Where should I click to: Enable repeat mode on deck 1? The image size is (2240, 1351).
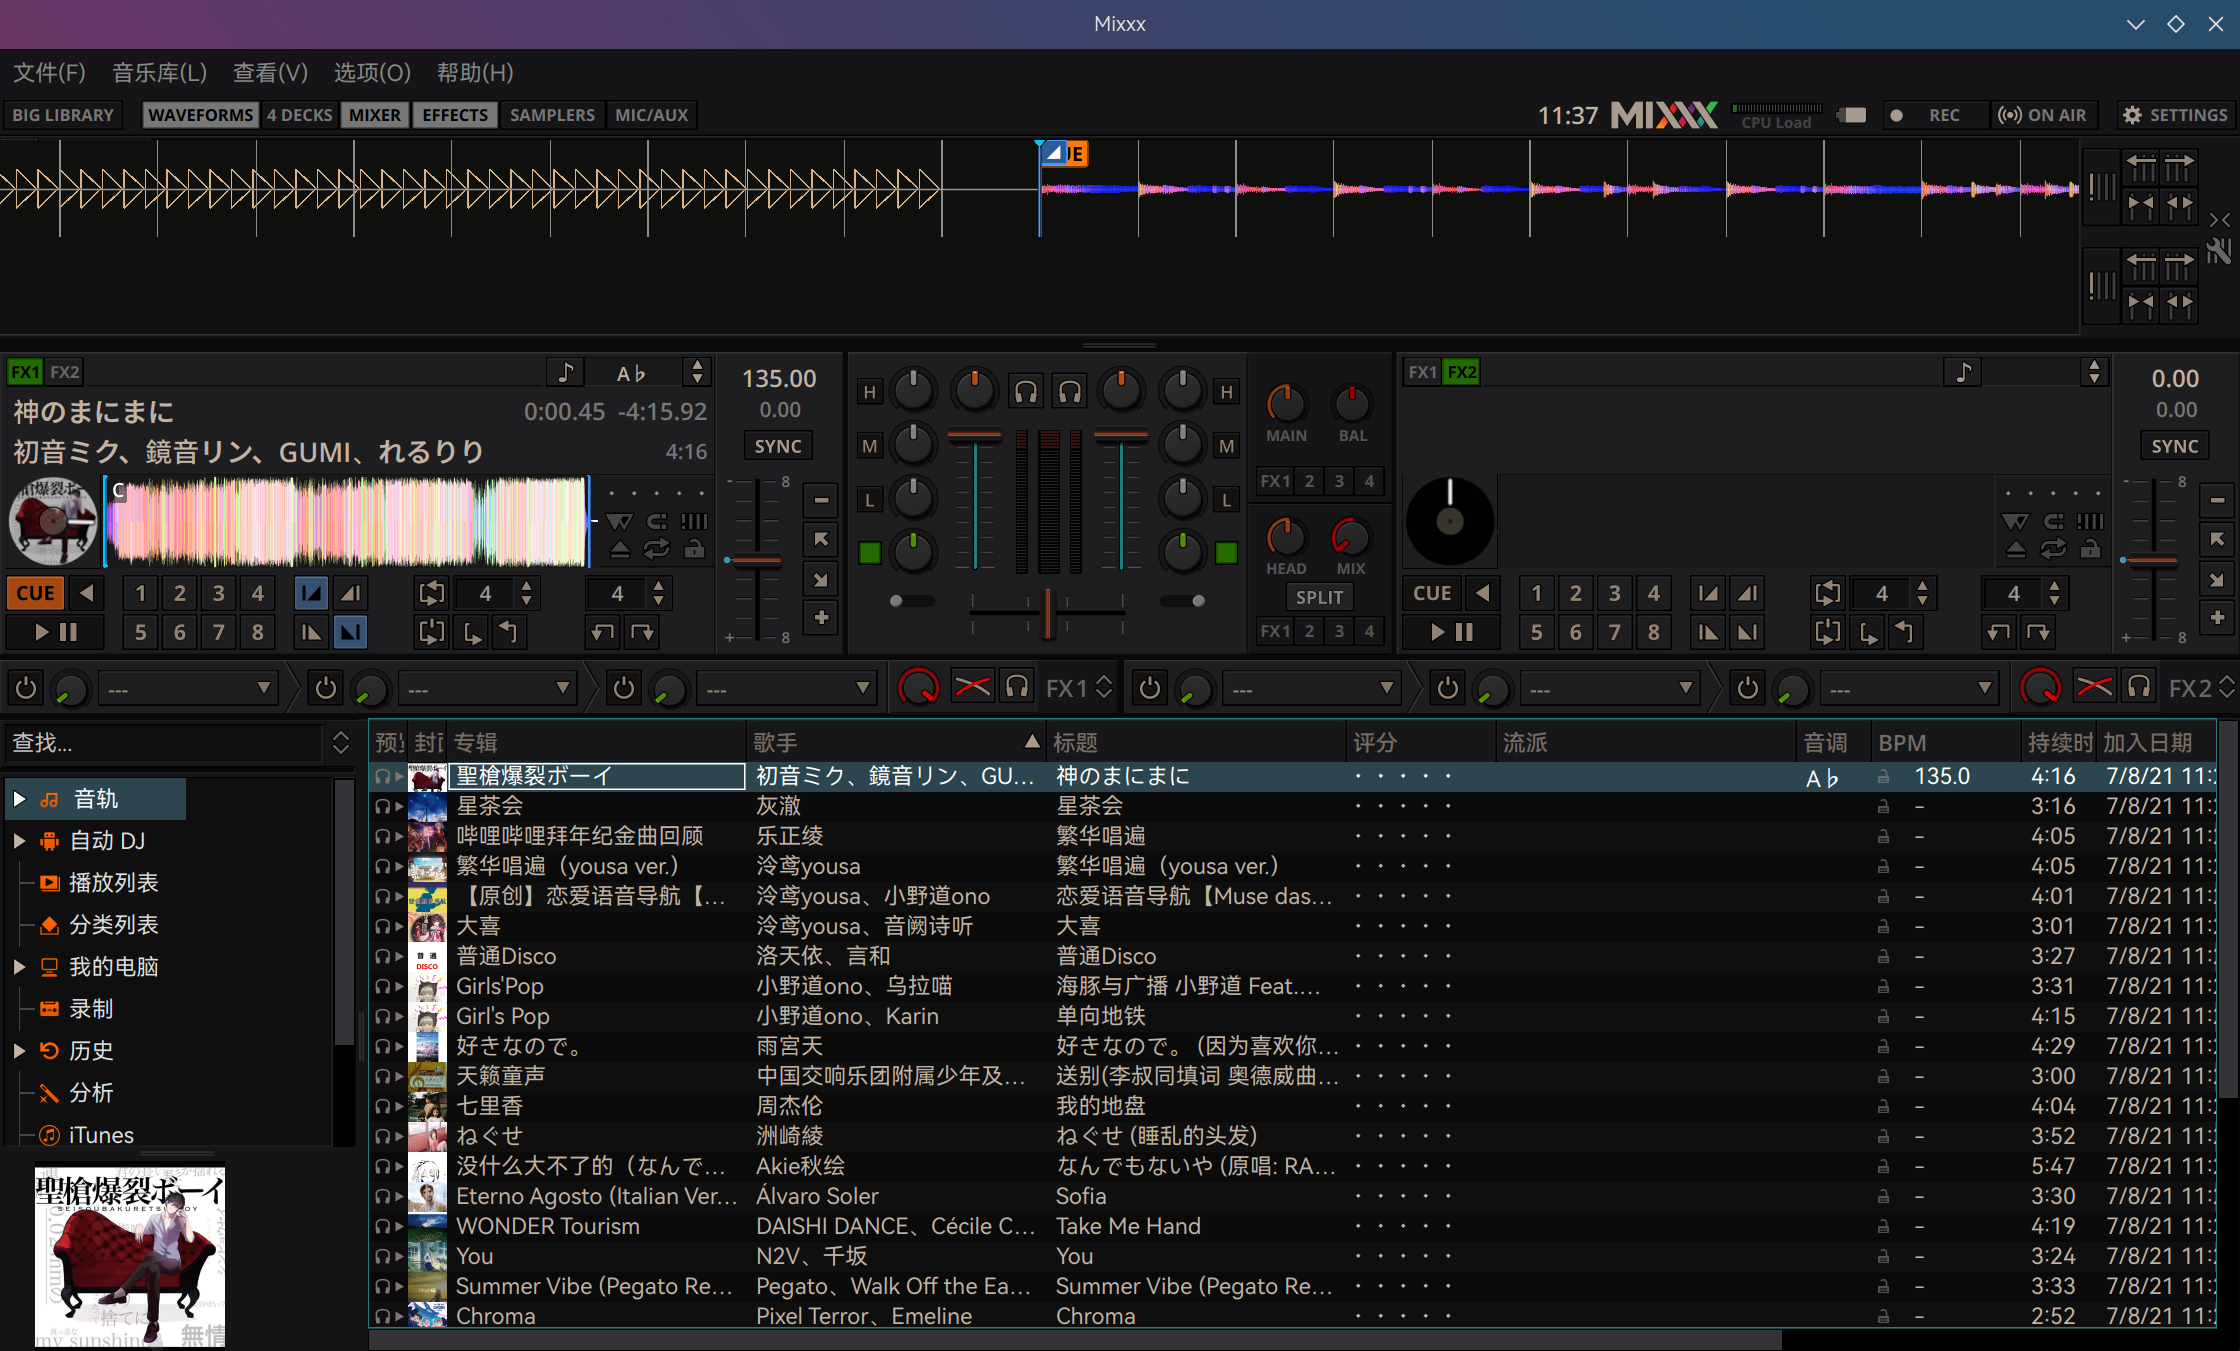(x=657, y=549)
